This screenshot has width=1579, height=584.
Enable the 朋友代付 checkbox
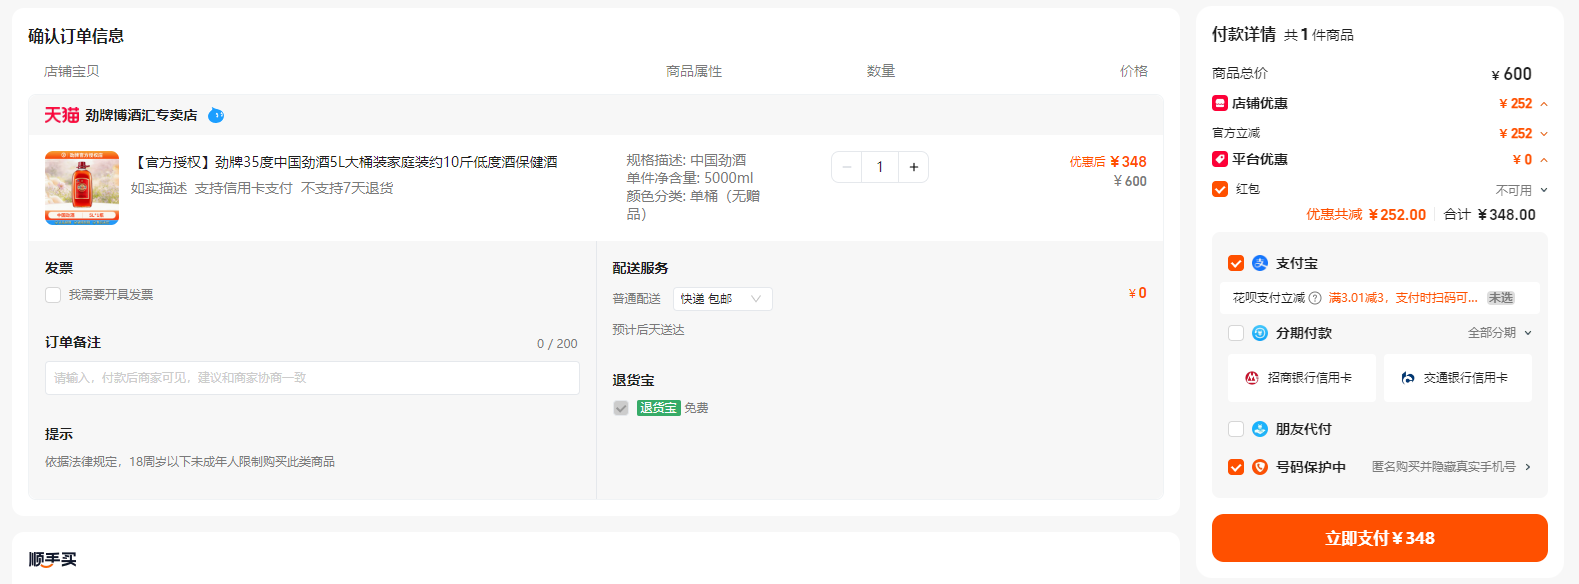click(x=1236, y=429)
